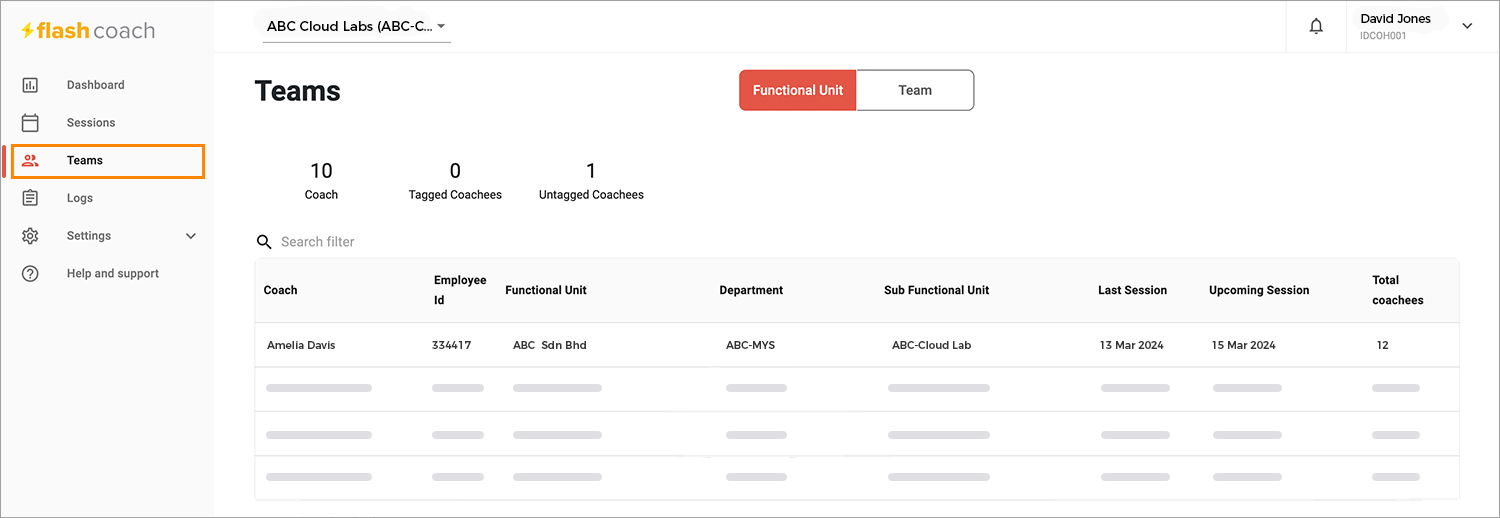1500x518 pixels.
Task: Click the Department column header
Action: point(751,290)
